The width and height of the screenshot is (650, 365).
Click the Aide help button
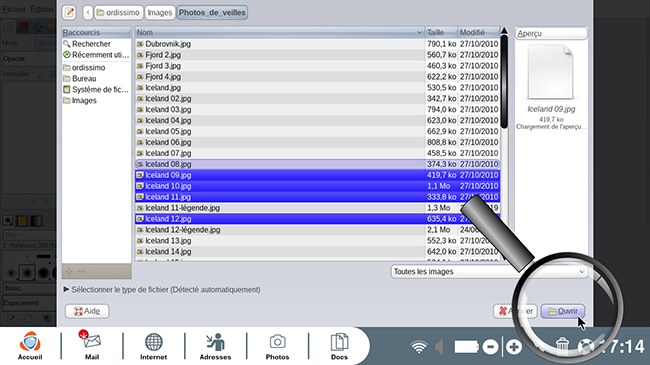87,311
